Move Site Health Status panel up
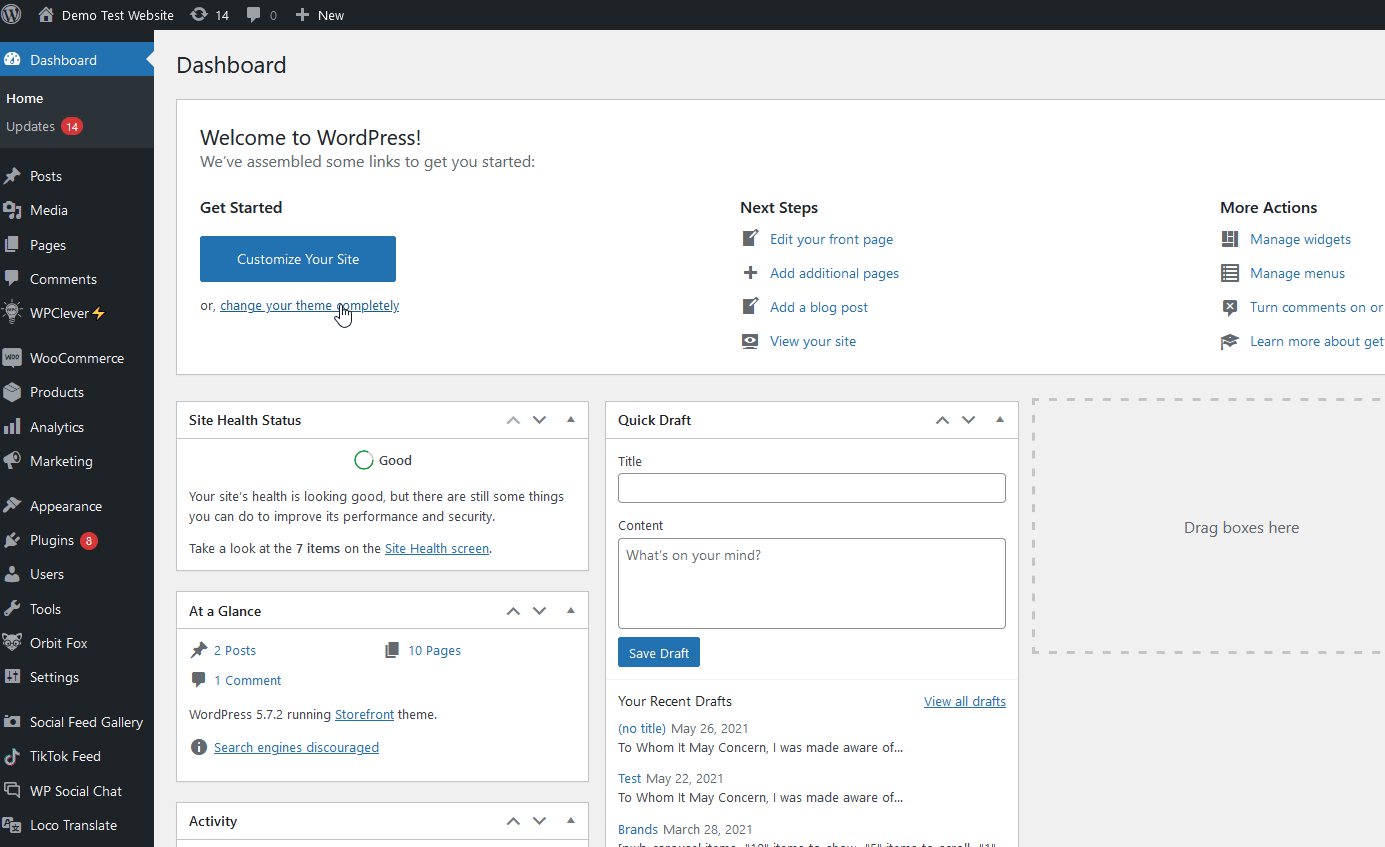Image resolution: width=1385 pixels, height=847 pixels. click(x=513, y=420)
